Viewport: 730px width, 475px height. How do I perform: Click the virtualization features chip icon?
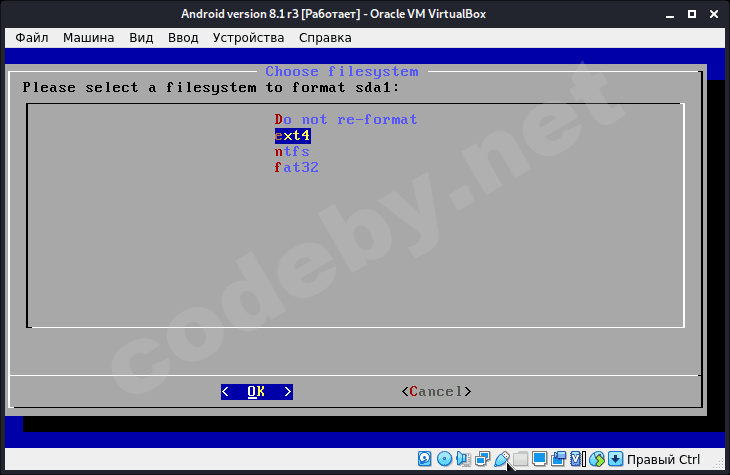coord(576,459)
